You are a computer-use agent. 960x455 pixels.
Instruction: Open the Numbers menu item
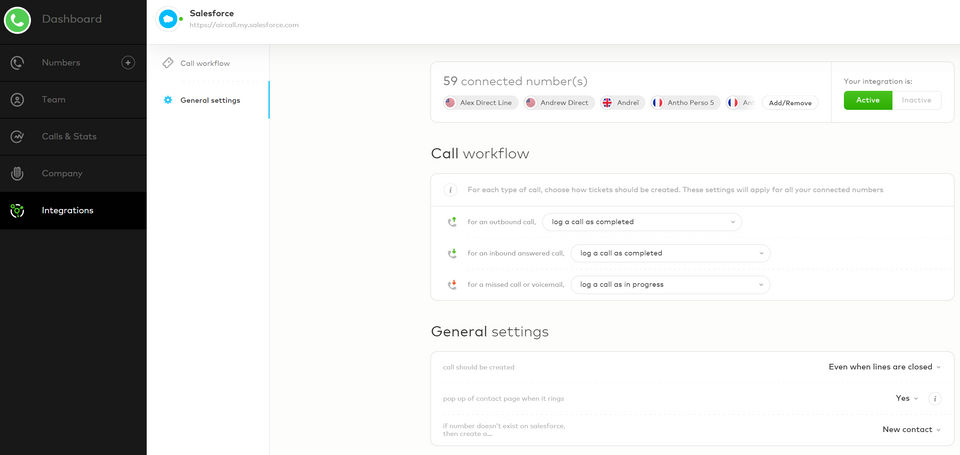[61, 62]
